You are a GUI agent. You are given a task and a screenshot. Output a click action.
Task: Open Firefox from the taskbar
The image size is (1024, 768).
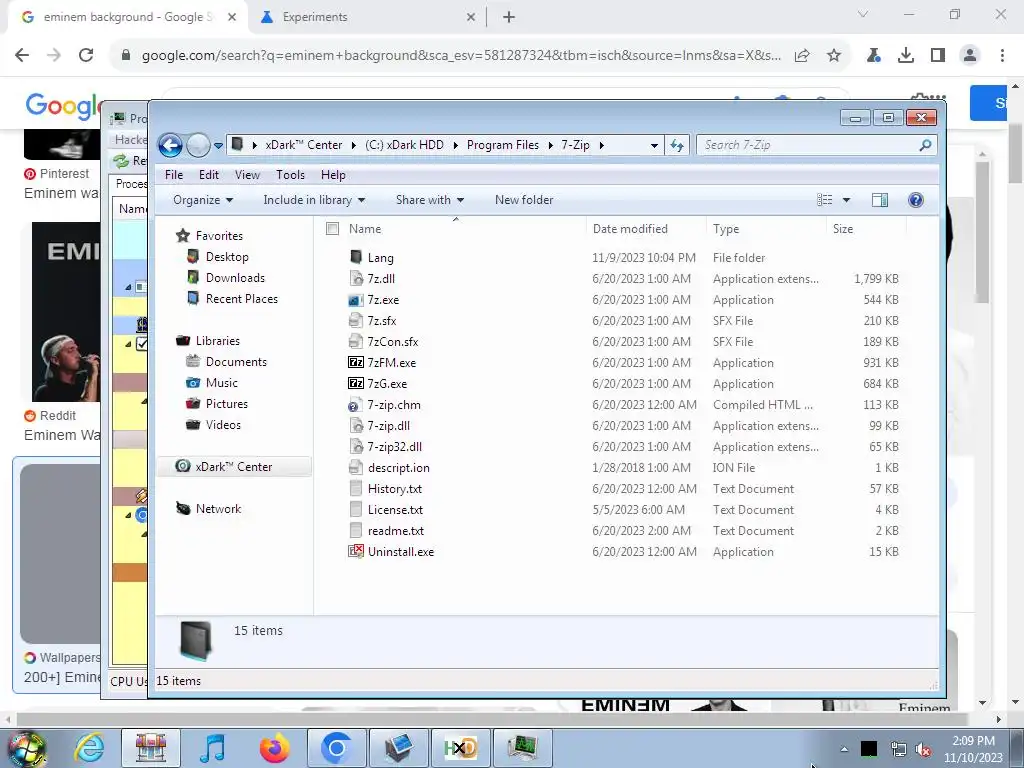275,748
